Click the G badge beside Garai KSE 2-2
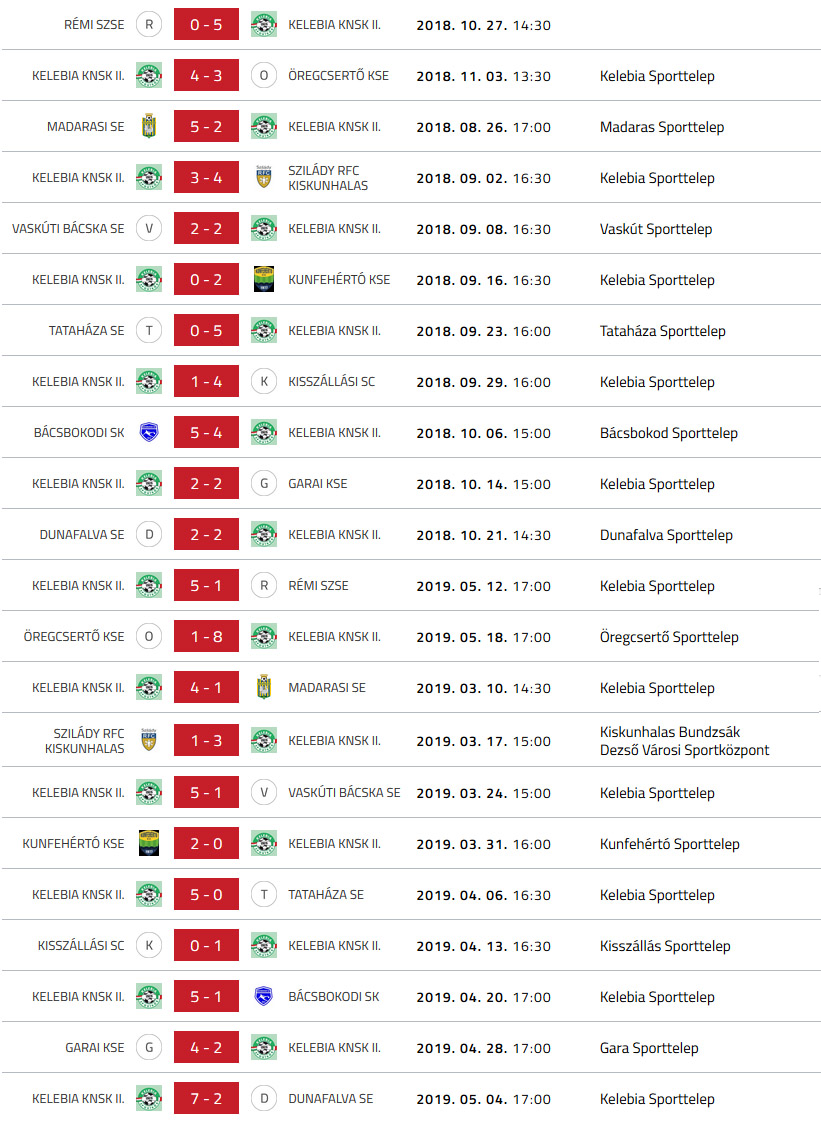 pyautogui.click(x=264, y=483)
